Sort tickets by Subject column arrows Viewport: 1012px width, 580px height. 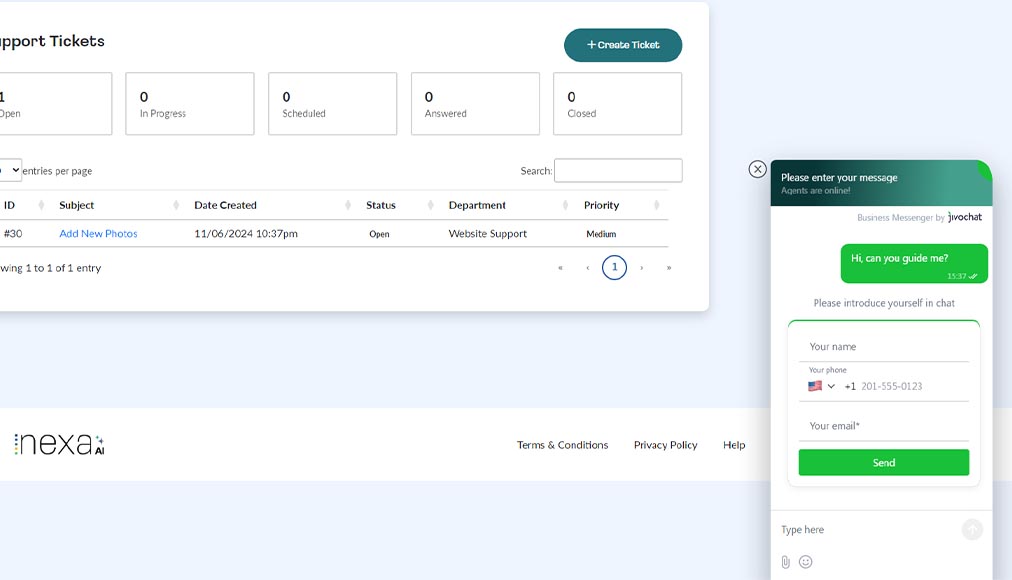176,205
